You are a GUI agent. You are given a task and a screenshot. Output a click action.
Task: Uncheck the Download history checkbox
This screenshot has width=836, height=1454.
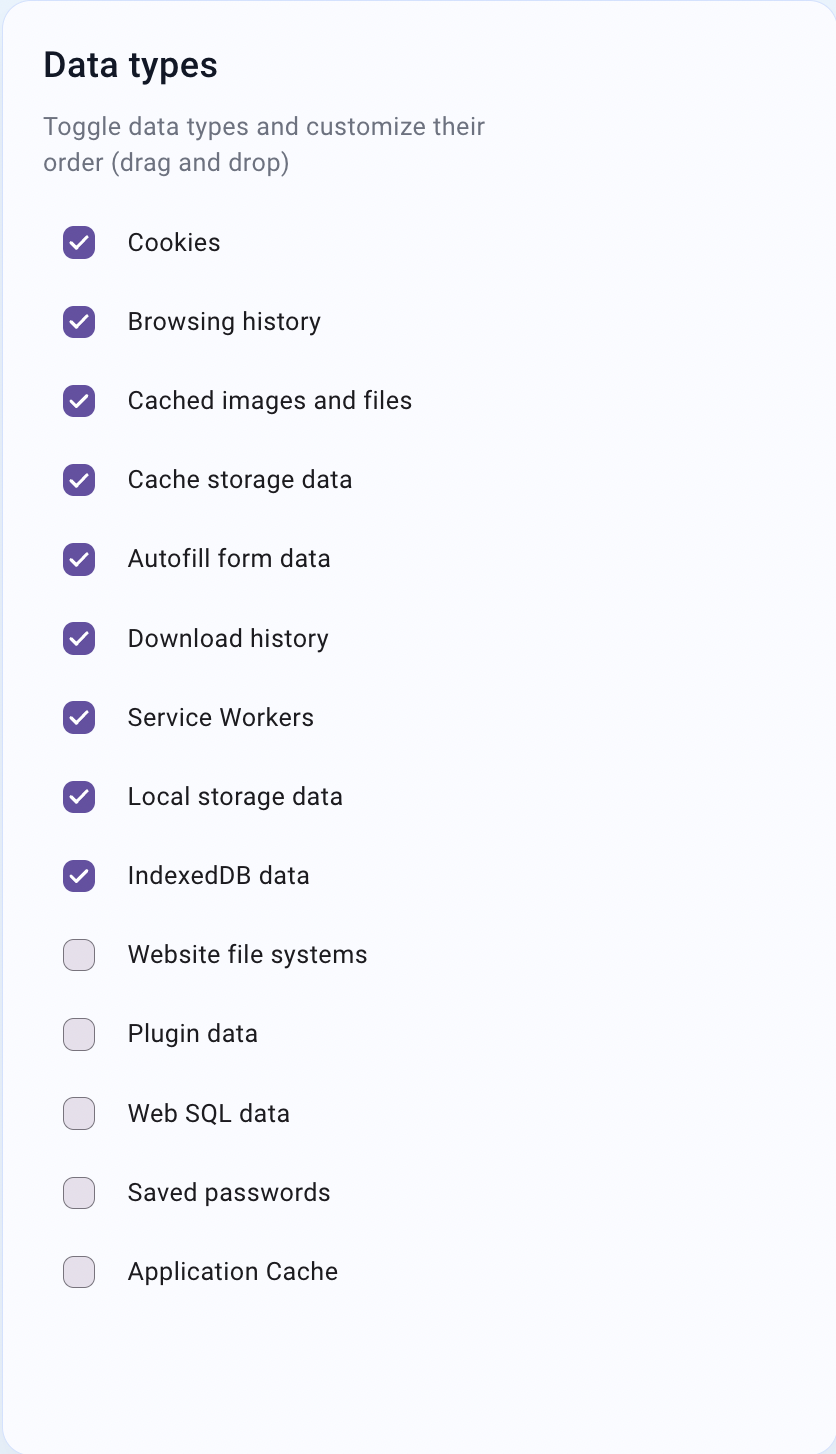click(78, 638)
